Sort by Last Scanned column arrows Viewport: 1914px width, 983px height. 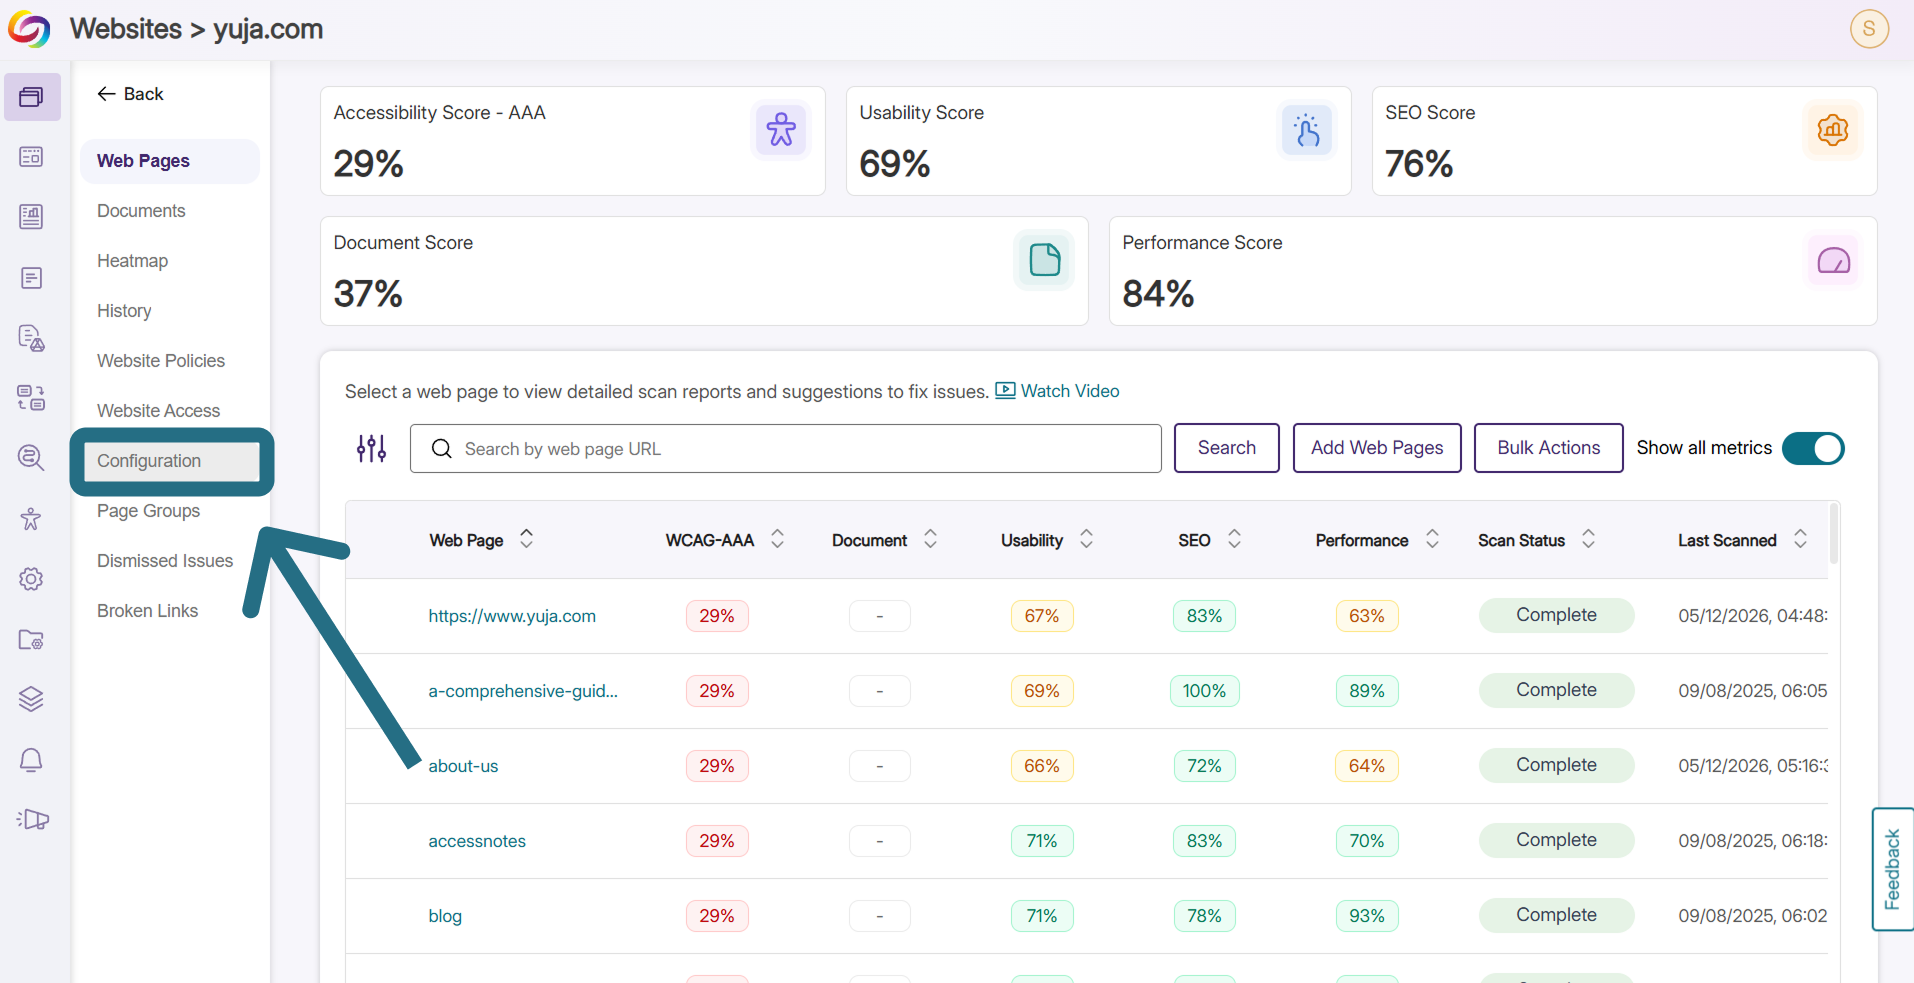pyautogui.click(x=1800, y=539)
